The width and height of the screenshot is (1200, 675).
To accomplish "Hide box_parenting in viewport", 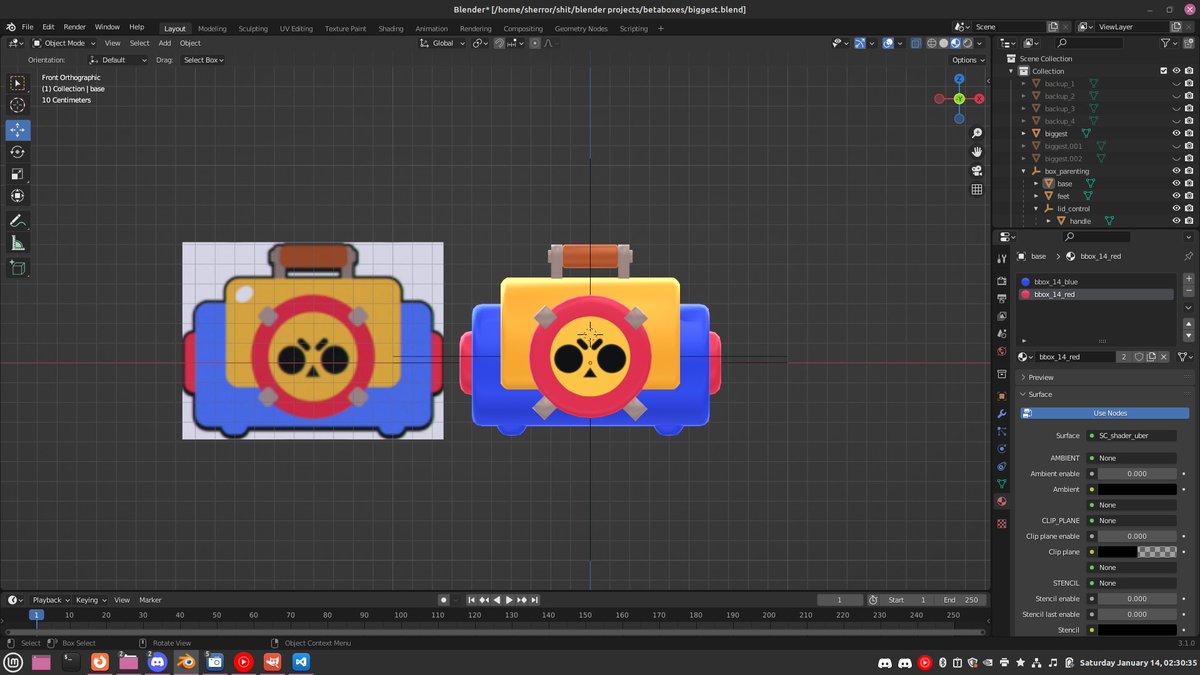I will (x=1176, y=171).
